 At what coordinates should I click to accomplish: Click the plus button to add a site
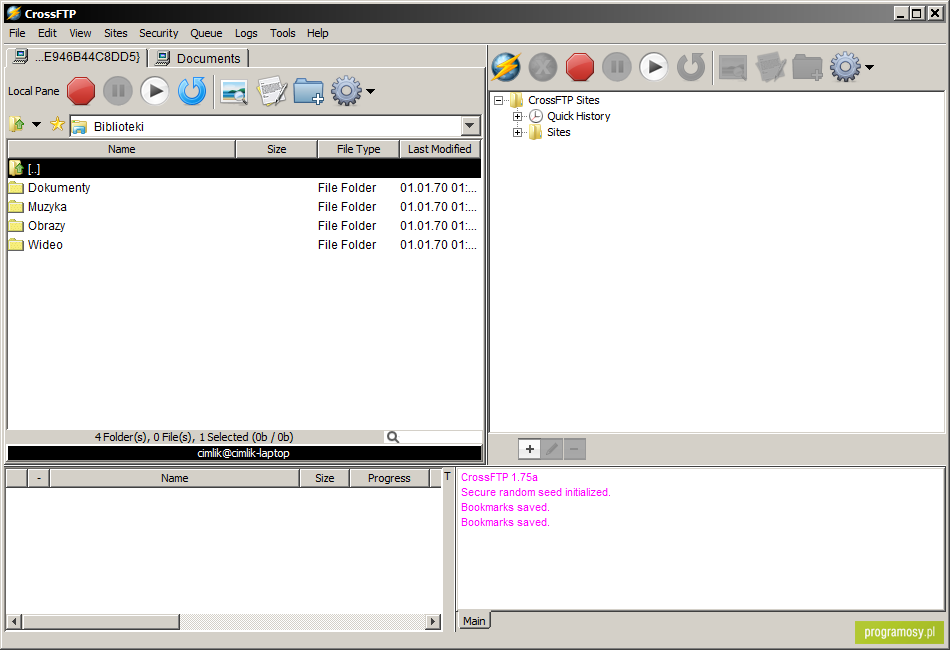point(530,449)
